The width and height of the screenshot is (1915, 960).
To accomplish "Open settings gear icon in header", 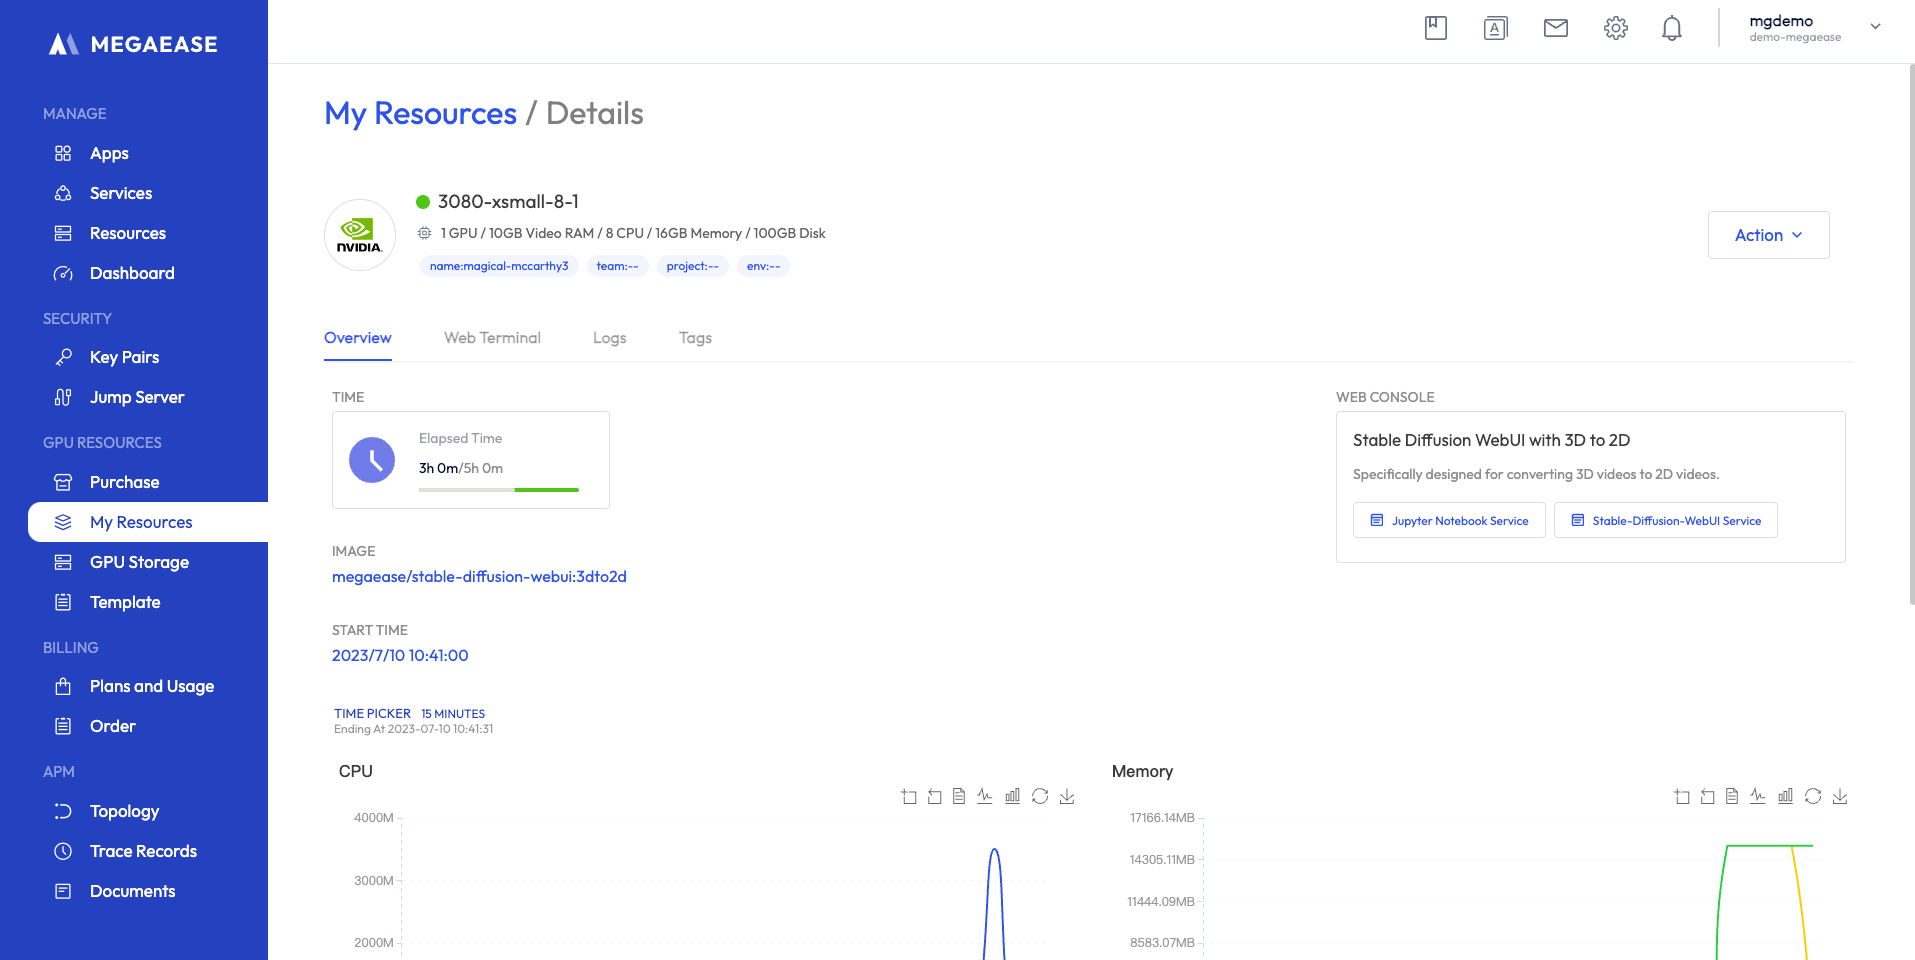I will 1615,28.
